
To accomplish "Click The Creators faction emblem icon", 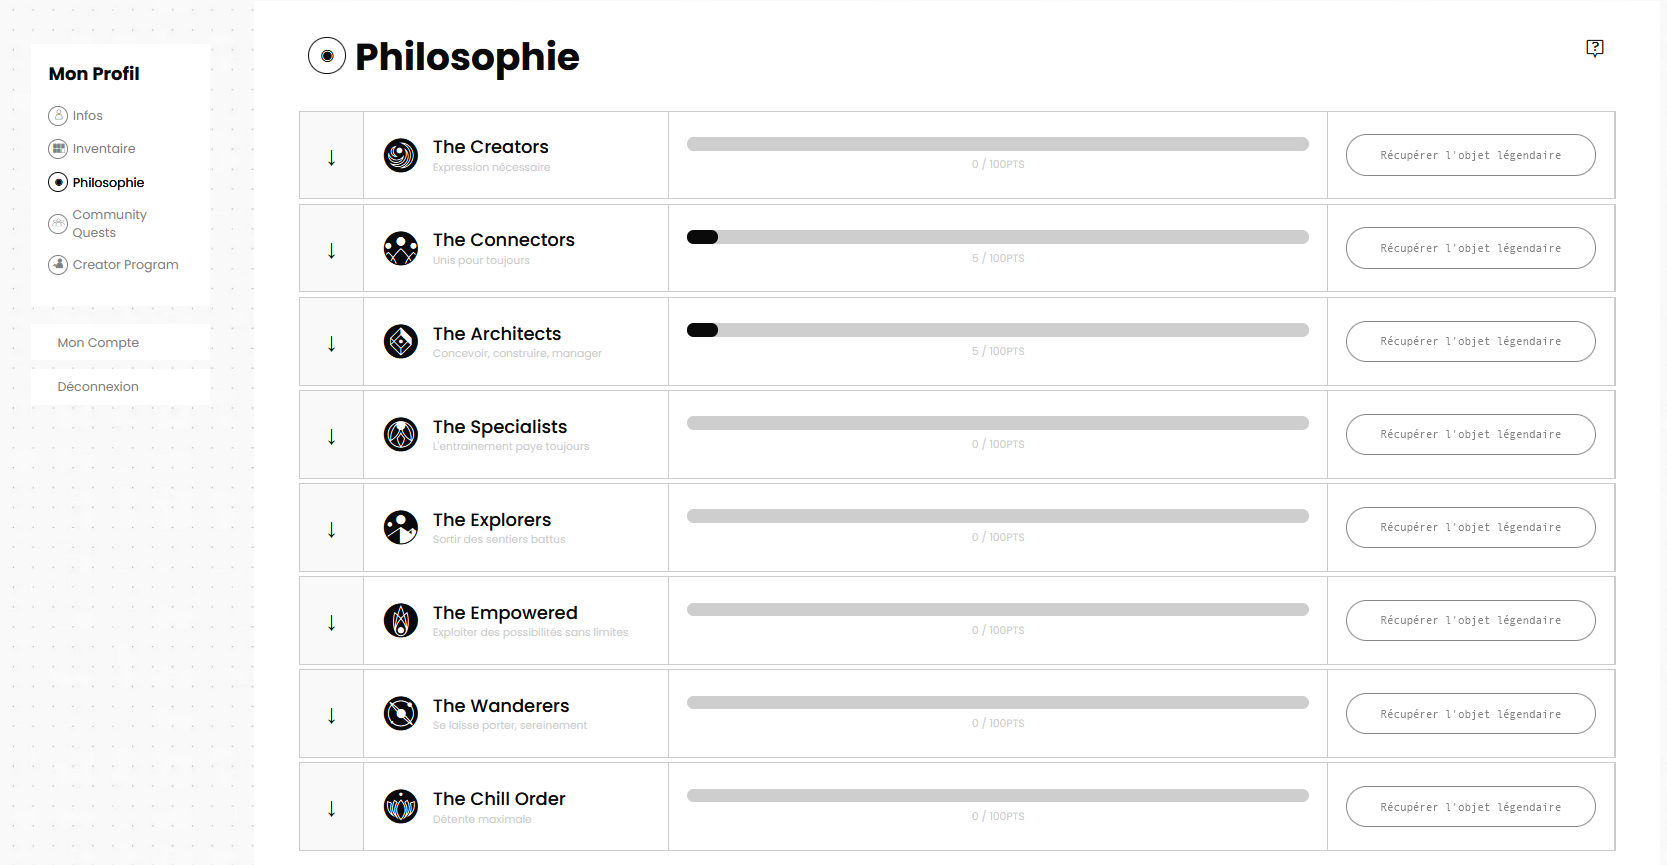I will click(401, 156).
